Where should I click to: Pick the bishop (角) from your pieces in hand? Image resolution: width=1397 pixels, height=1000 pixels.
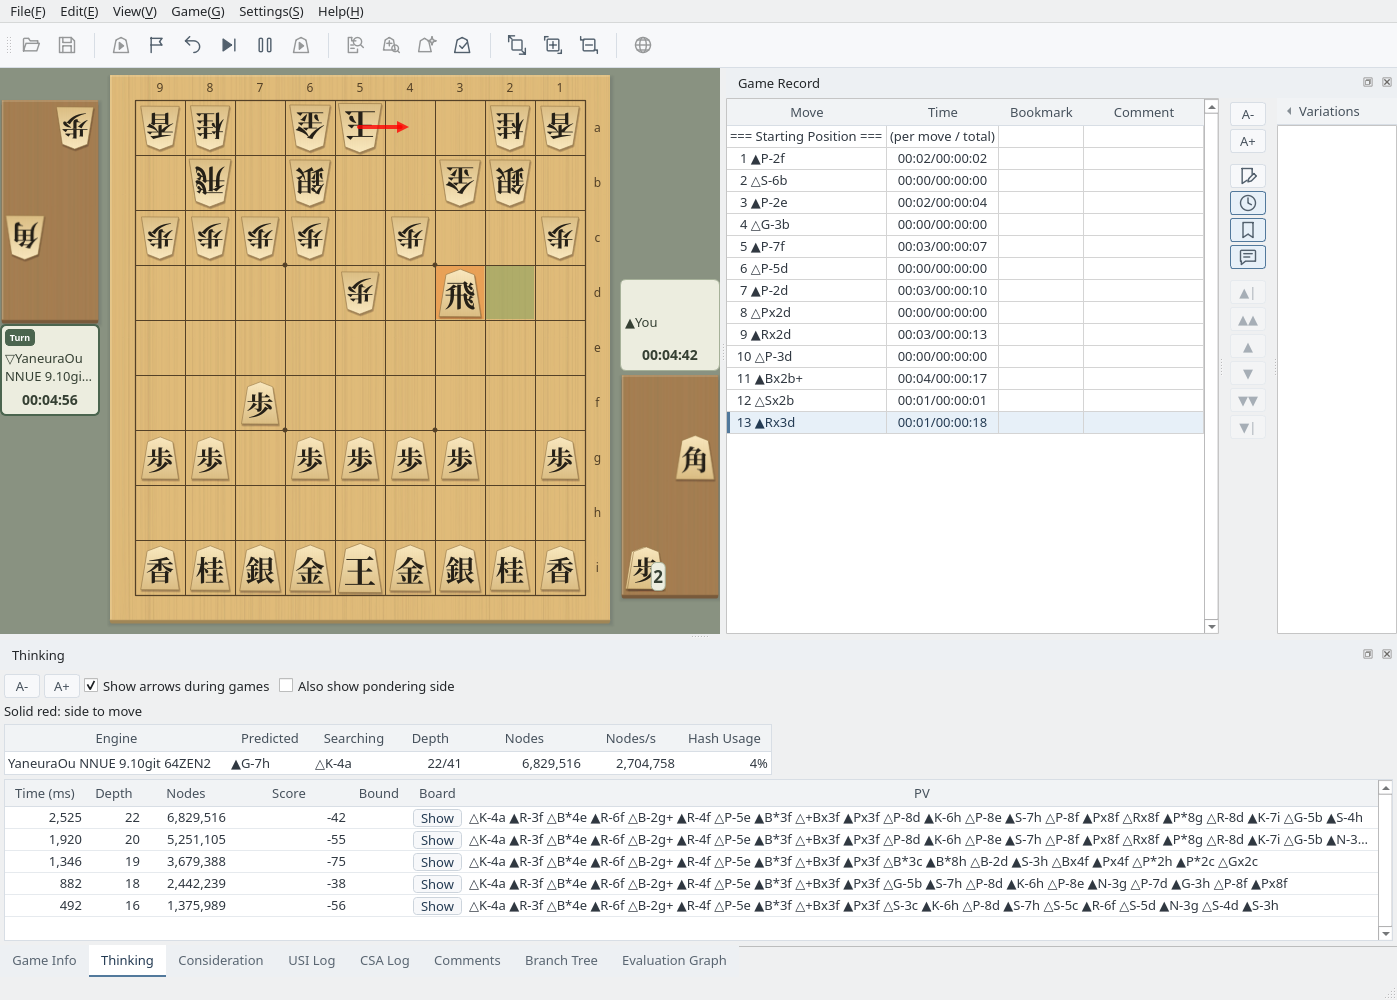694,459
